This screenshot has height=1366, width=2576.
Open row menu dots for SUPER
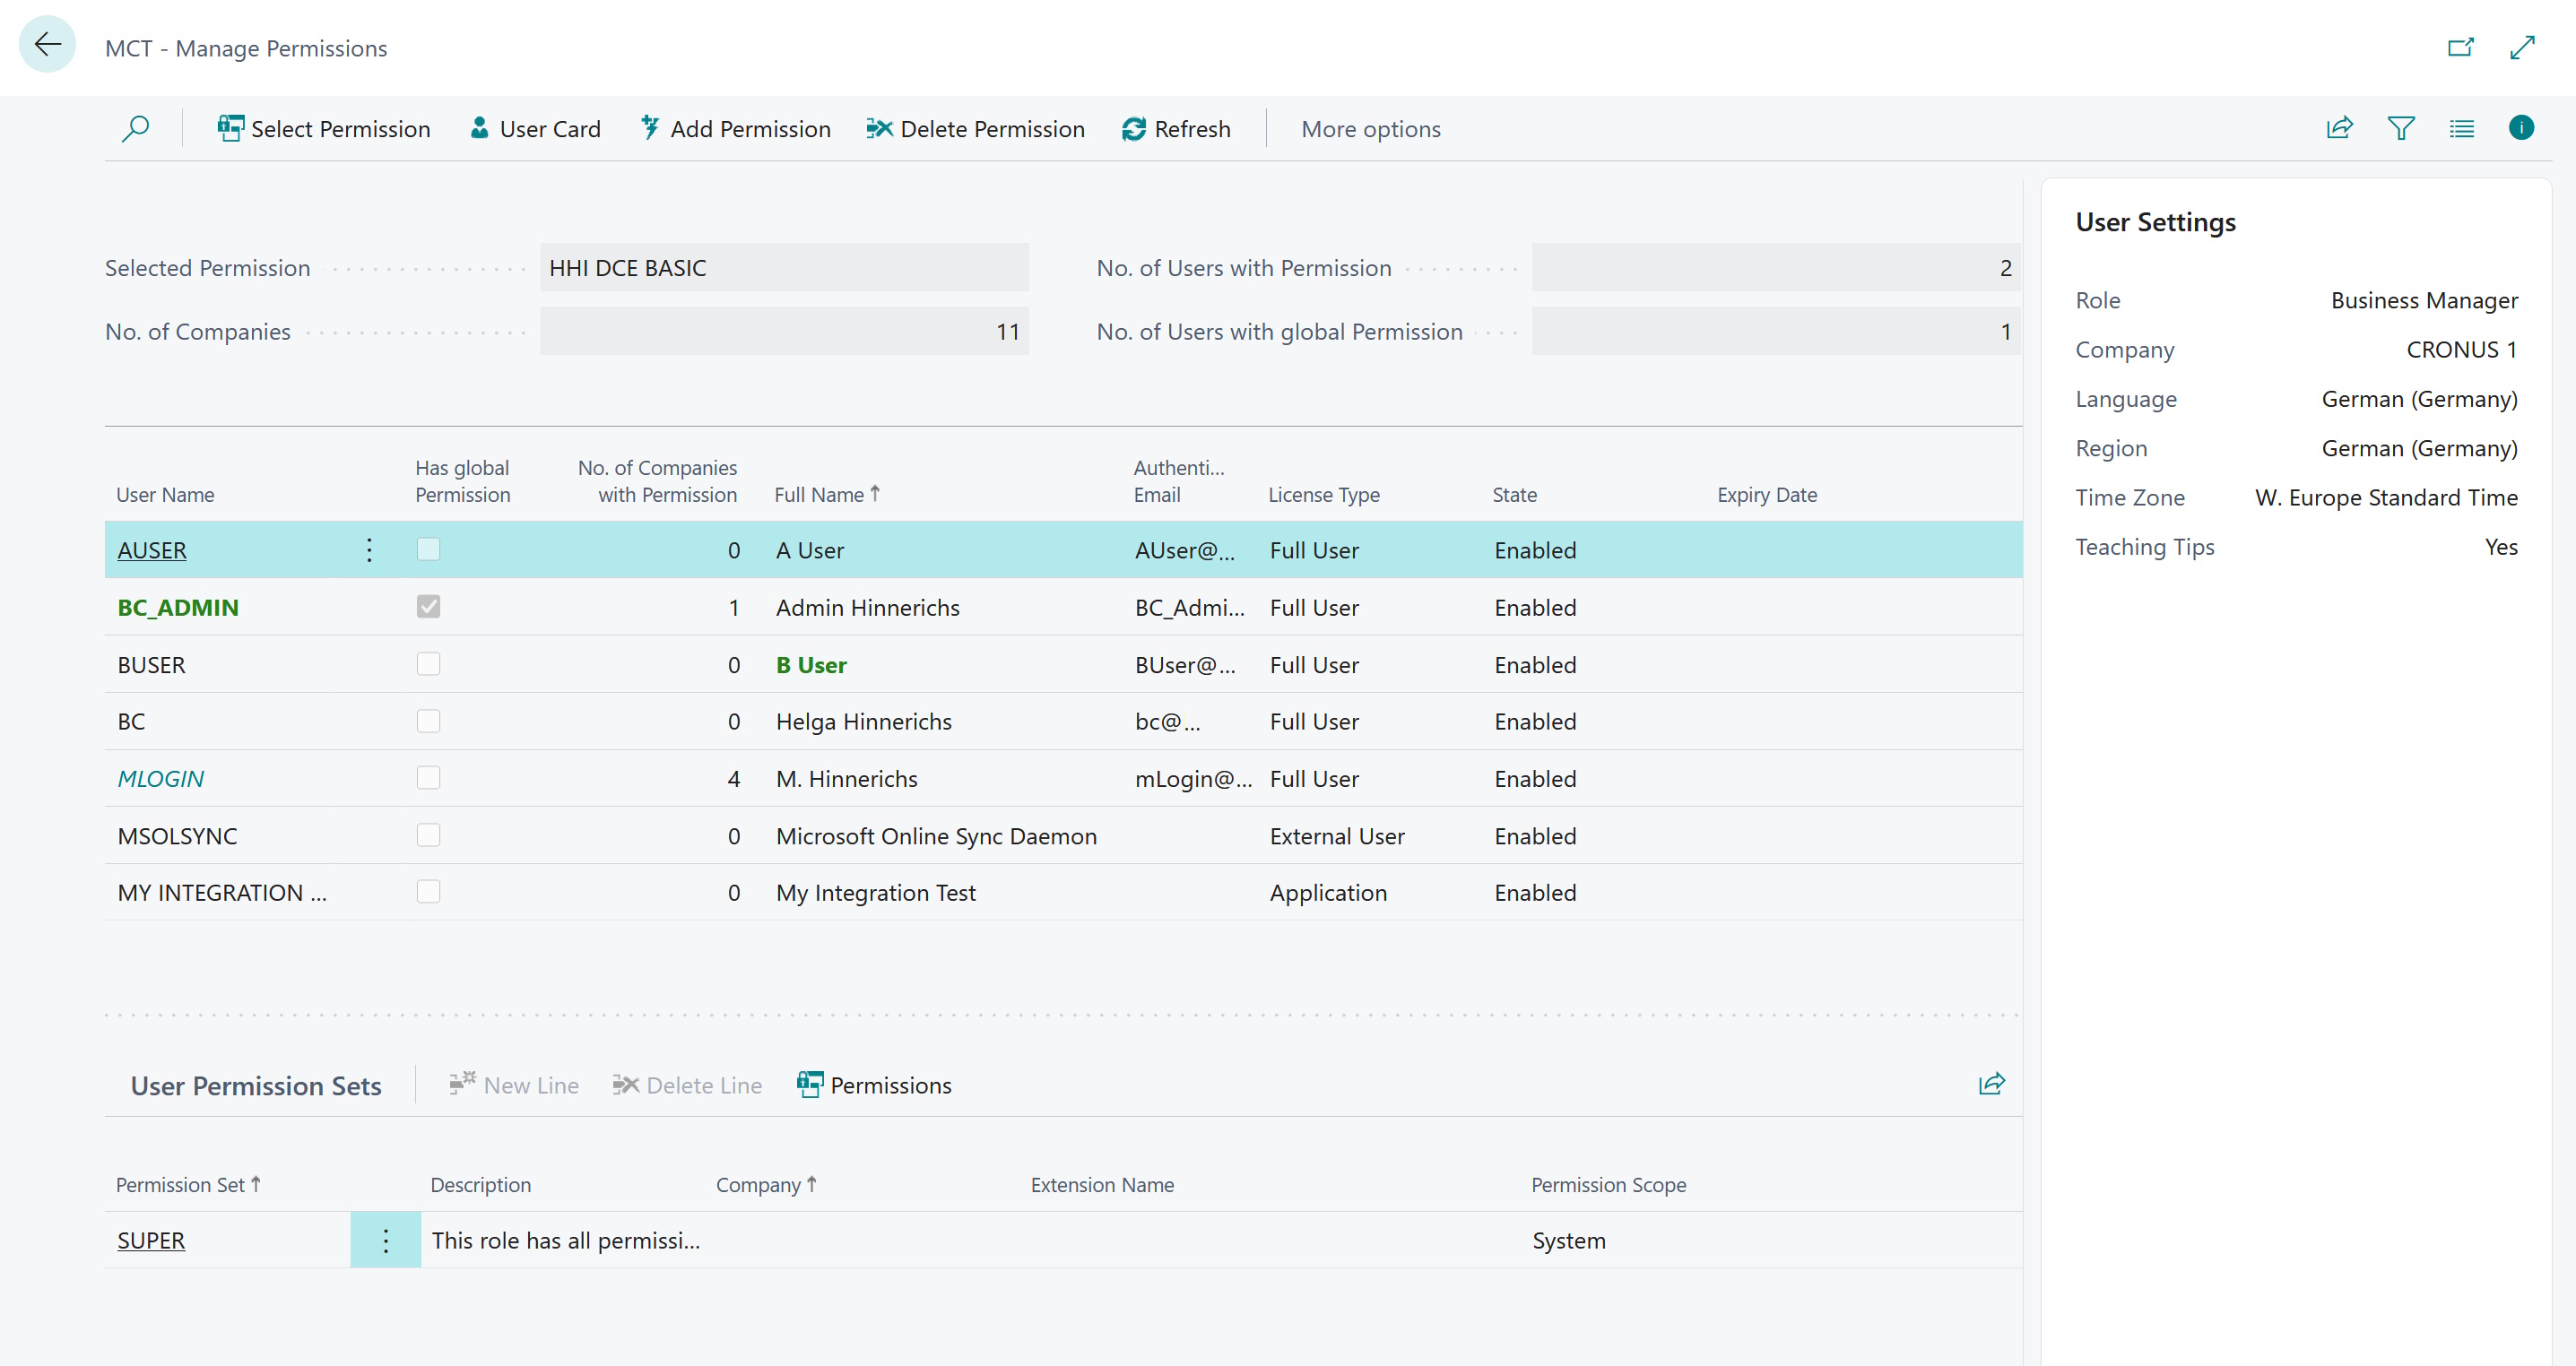click(386, 1240)
